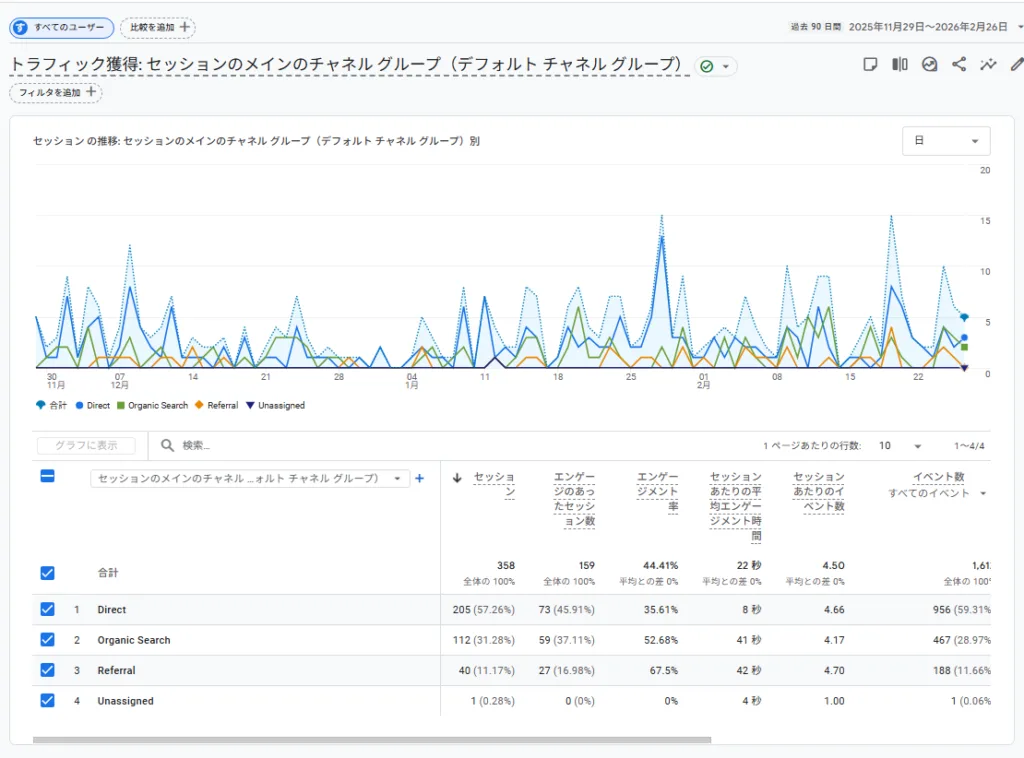This screenshot has height=758, width=1024.
Task: Open the green checkmark data quality menu
Action: tap(715, 66)
